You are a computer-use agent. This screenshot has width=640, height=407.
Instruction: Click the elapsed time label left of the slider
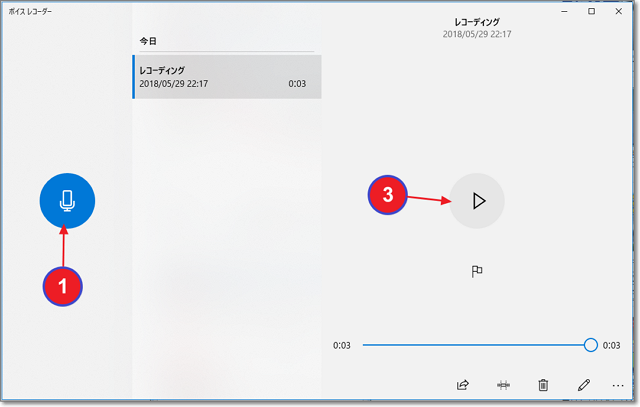[341, 345]
